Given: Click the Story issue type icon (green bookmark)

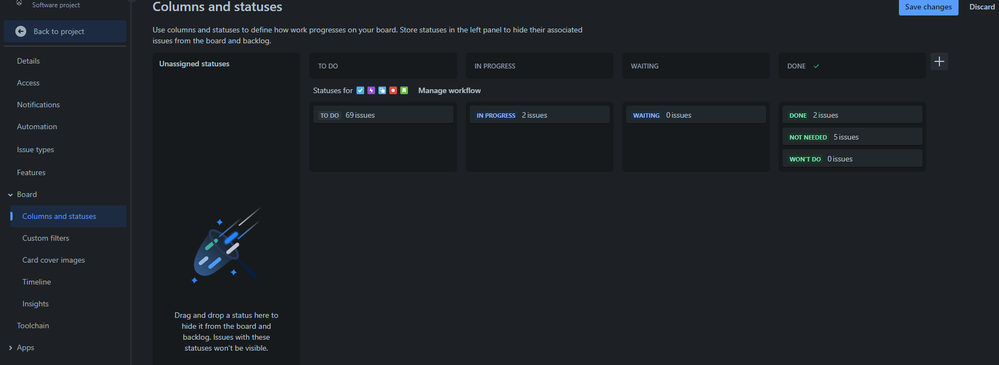Looking at the screenshot, I should [404, 90].
